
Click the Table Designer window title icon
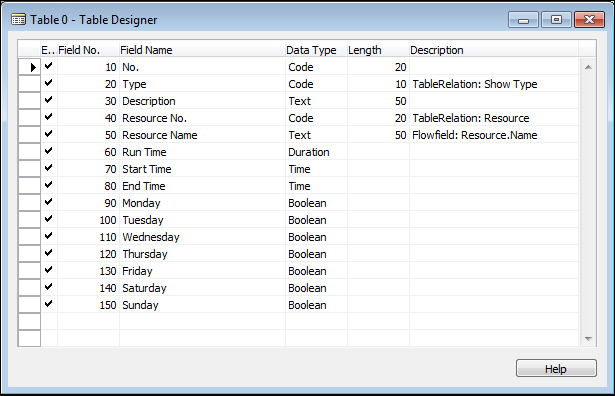click(x=18, y=19)
